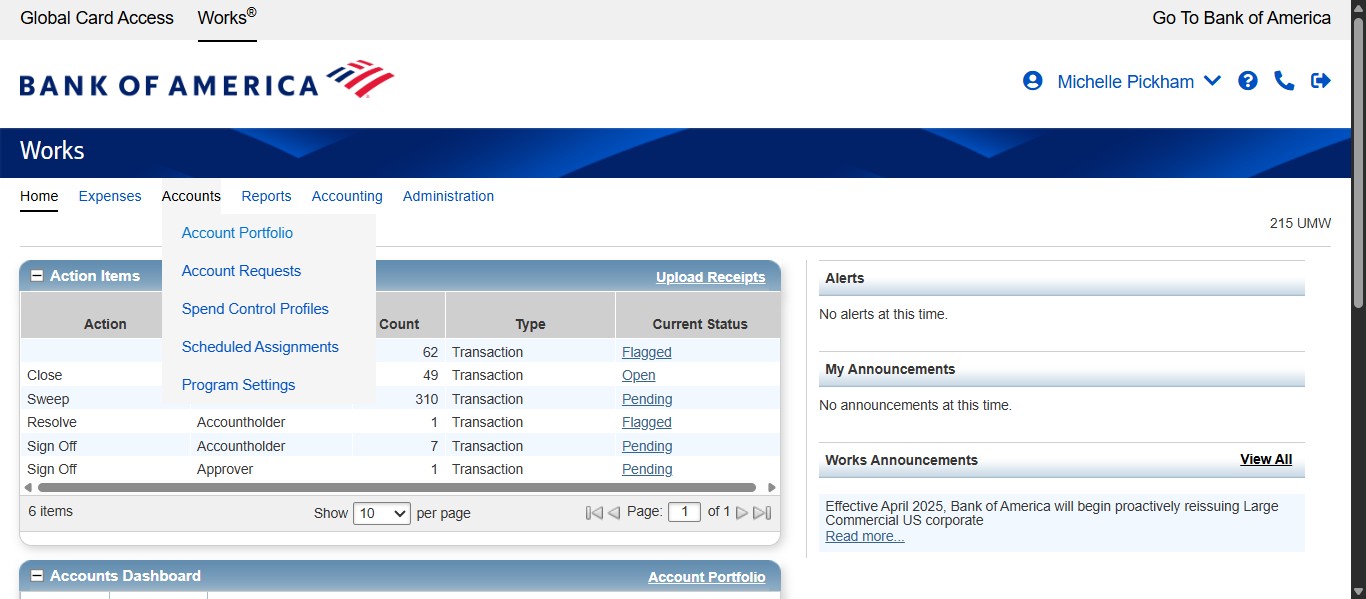Collapse the Accounts Dashboard panel
The image size is (1366, 599).
(x=37, y=576)
